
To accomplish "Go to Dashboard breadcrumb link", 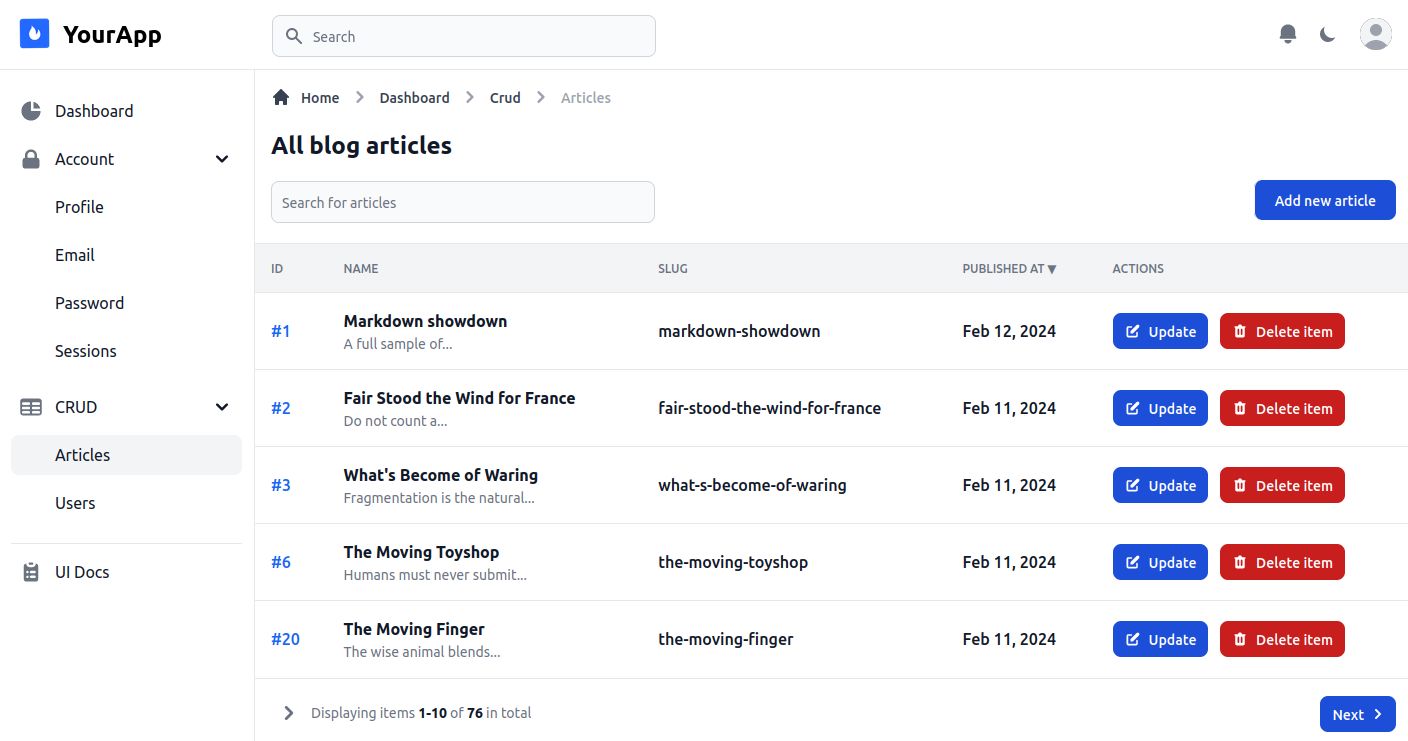I will 414,97.
